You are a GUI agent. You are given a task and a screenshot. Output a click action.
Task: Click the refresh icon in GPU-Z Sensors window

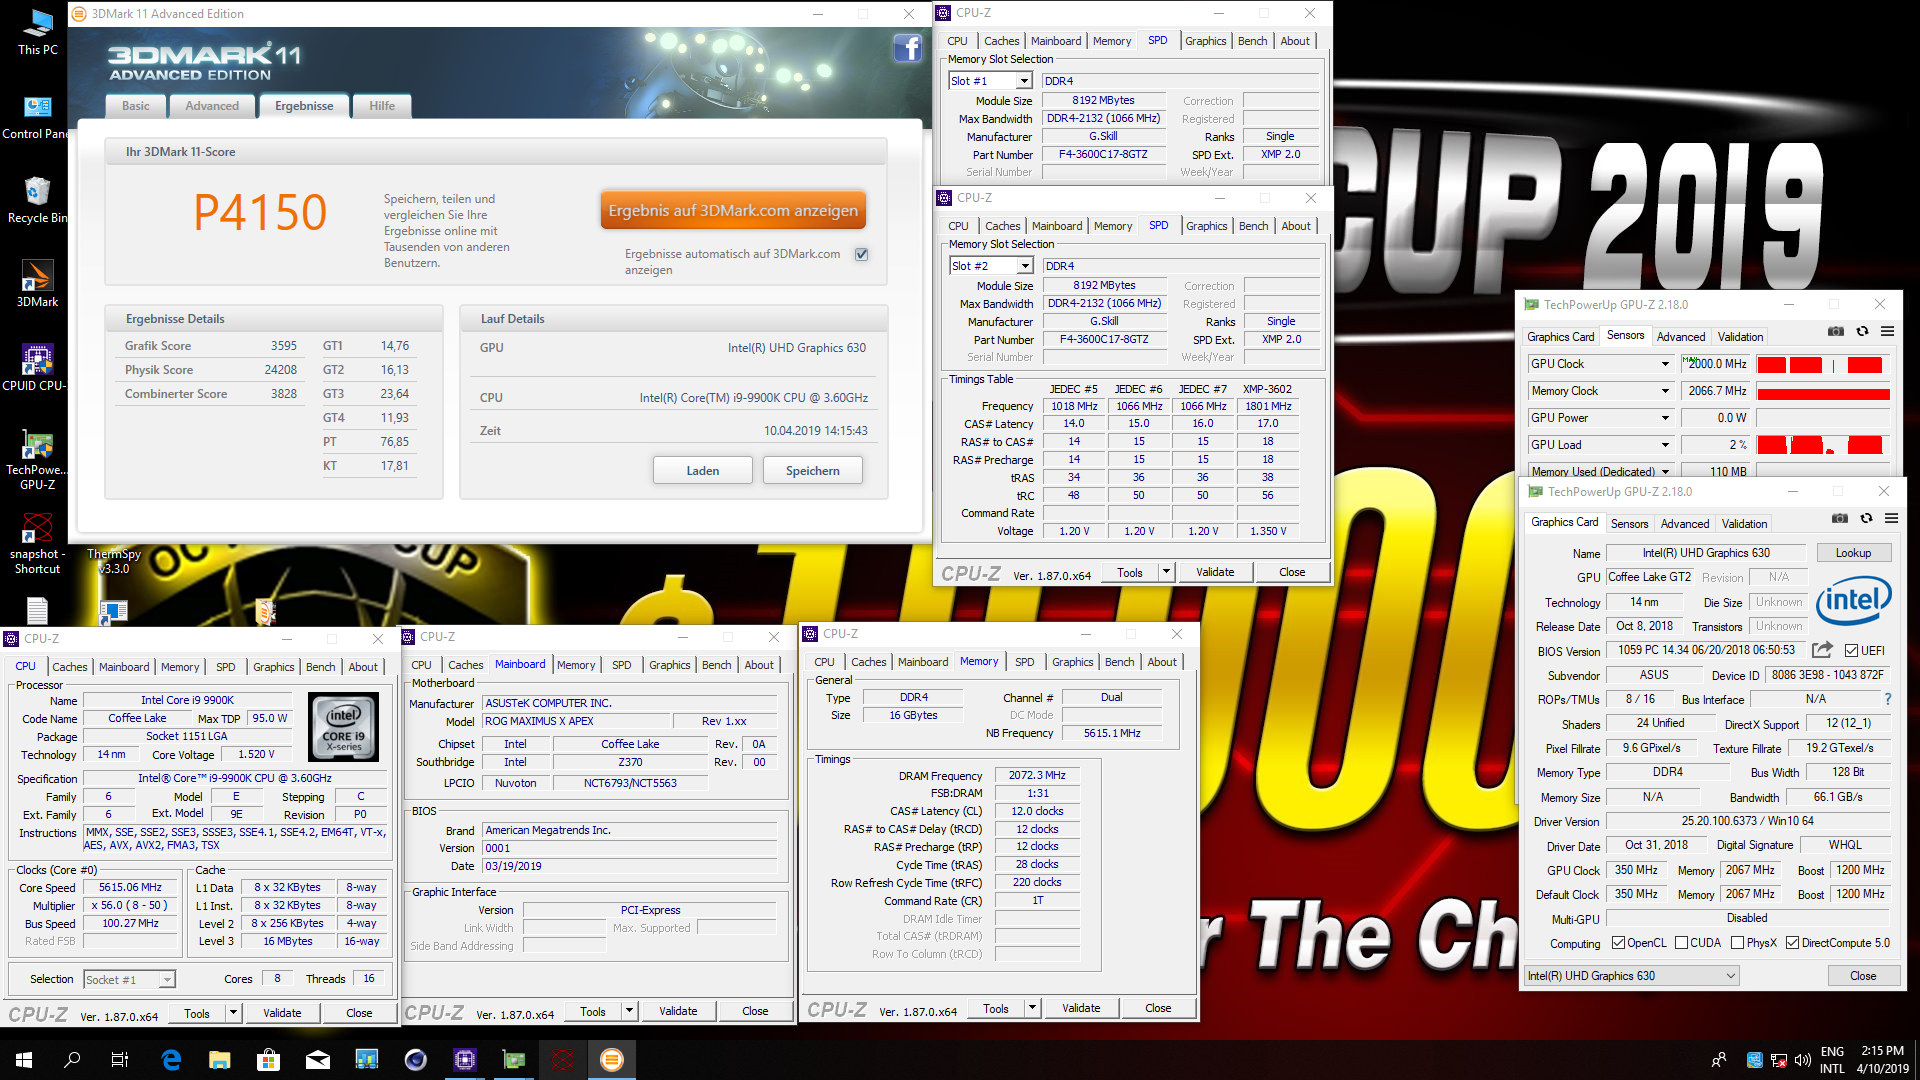pyautogui.click(x=1862, y=331)
